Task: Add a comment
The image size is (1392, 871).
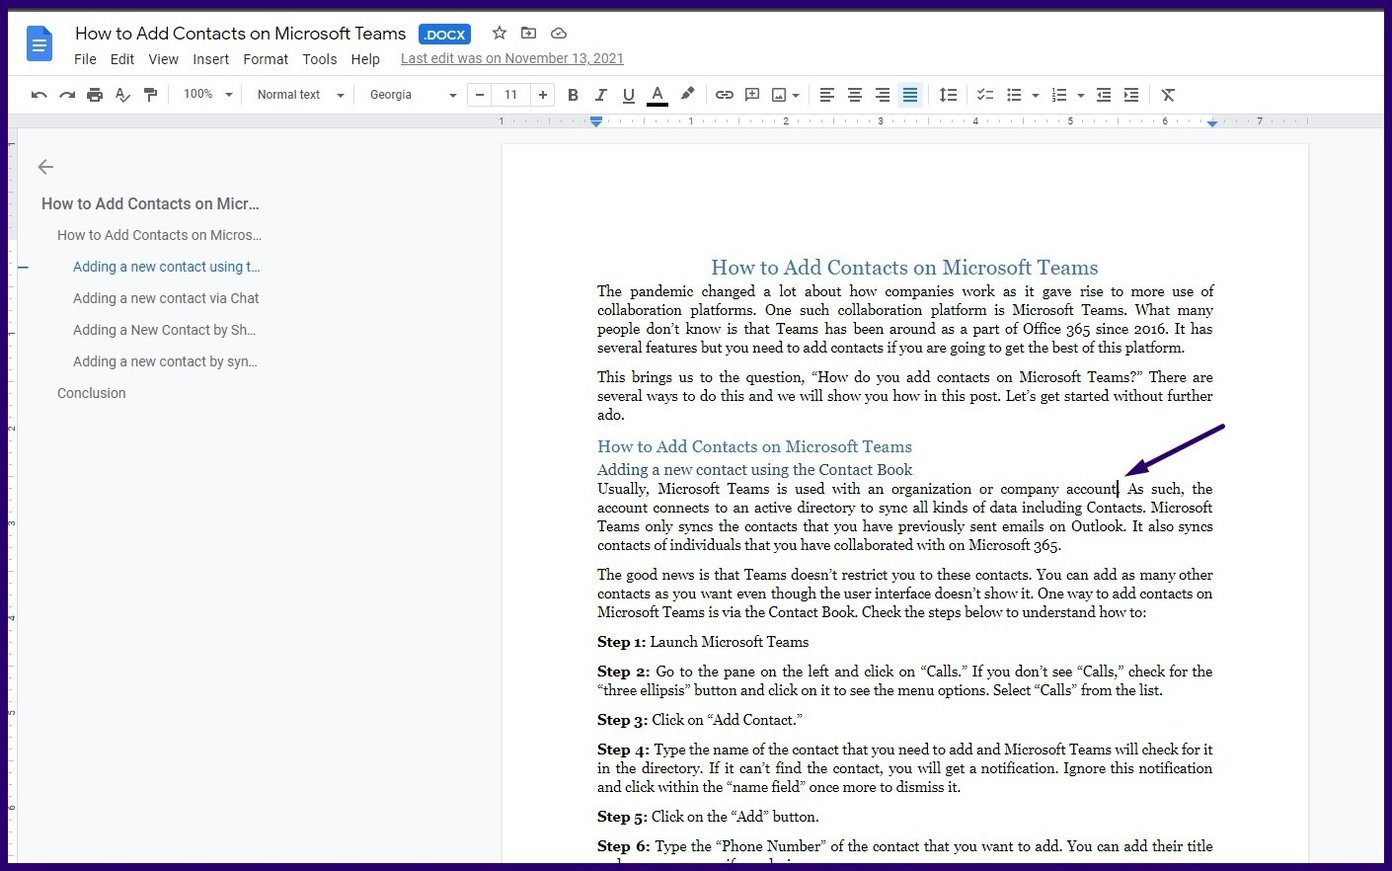Action: click(752, 95)
